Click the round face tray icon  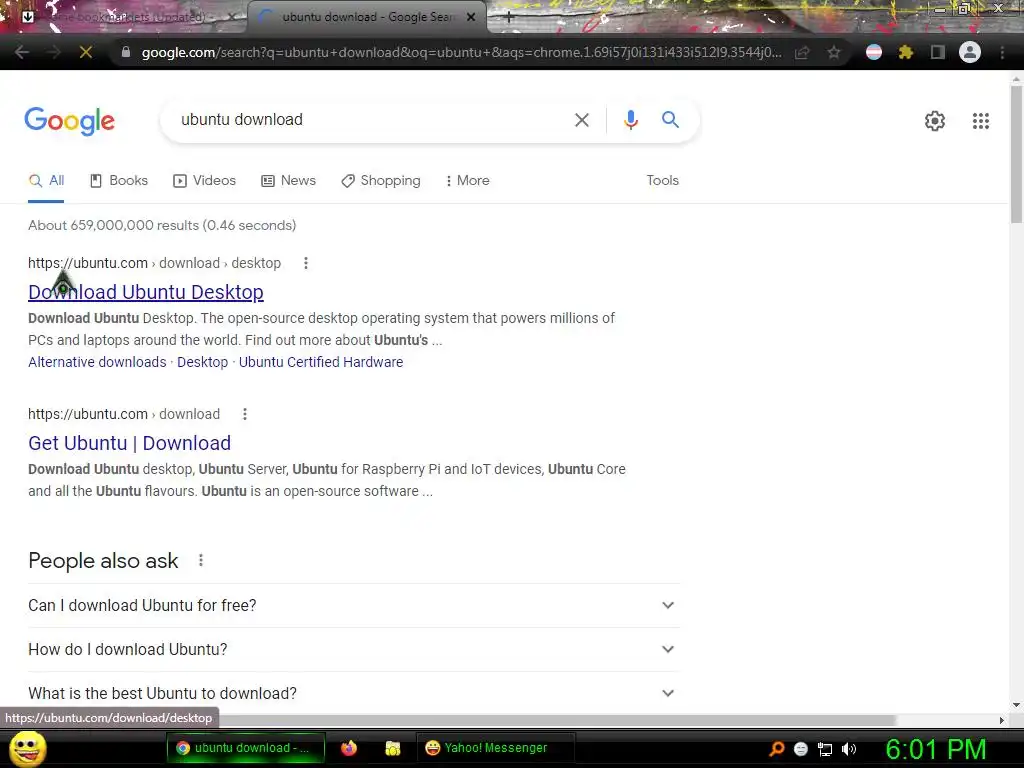[801, 749]
